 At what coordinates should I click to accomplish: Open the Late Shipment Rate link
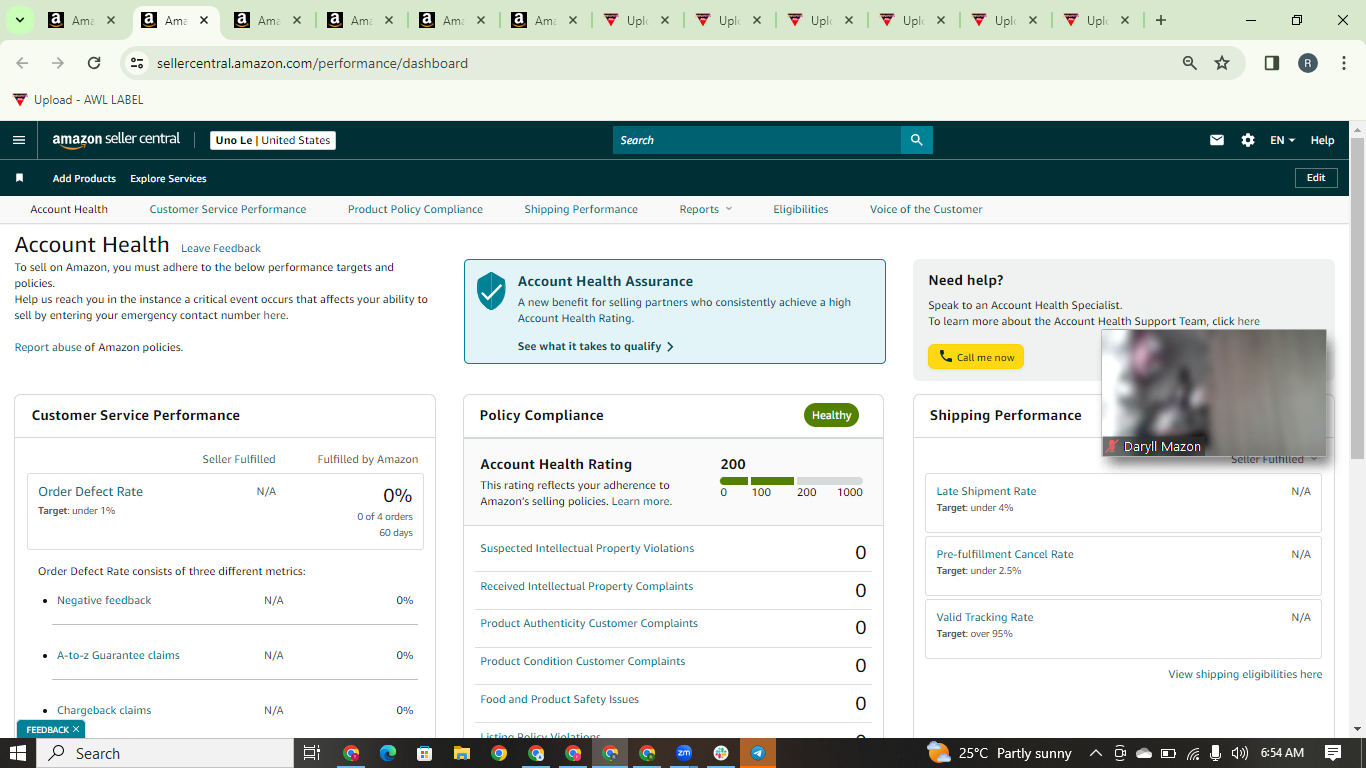click(986, 491)
